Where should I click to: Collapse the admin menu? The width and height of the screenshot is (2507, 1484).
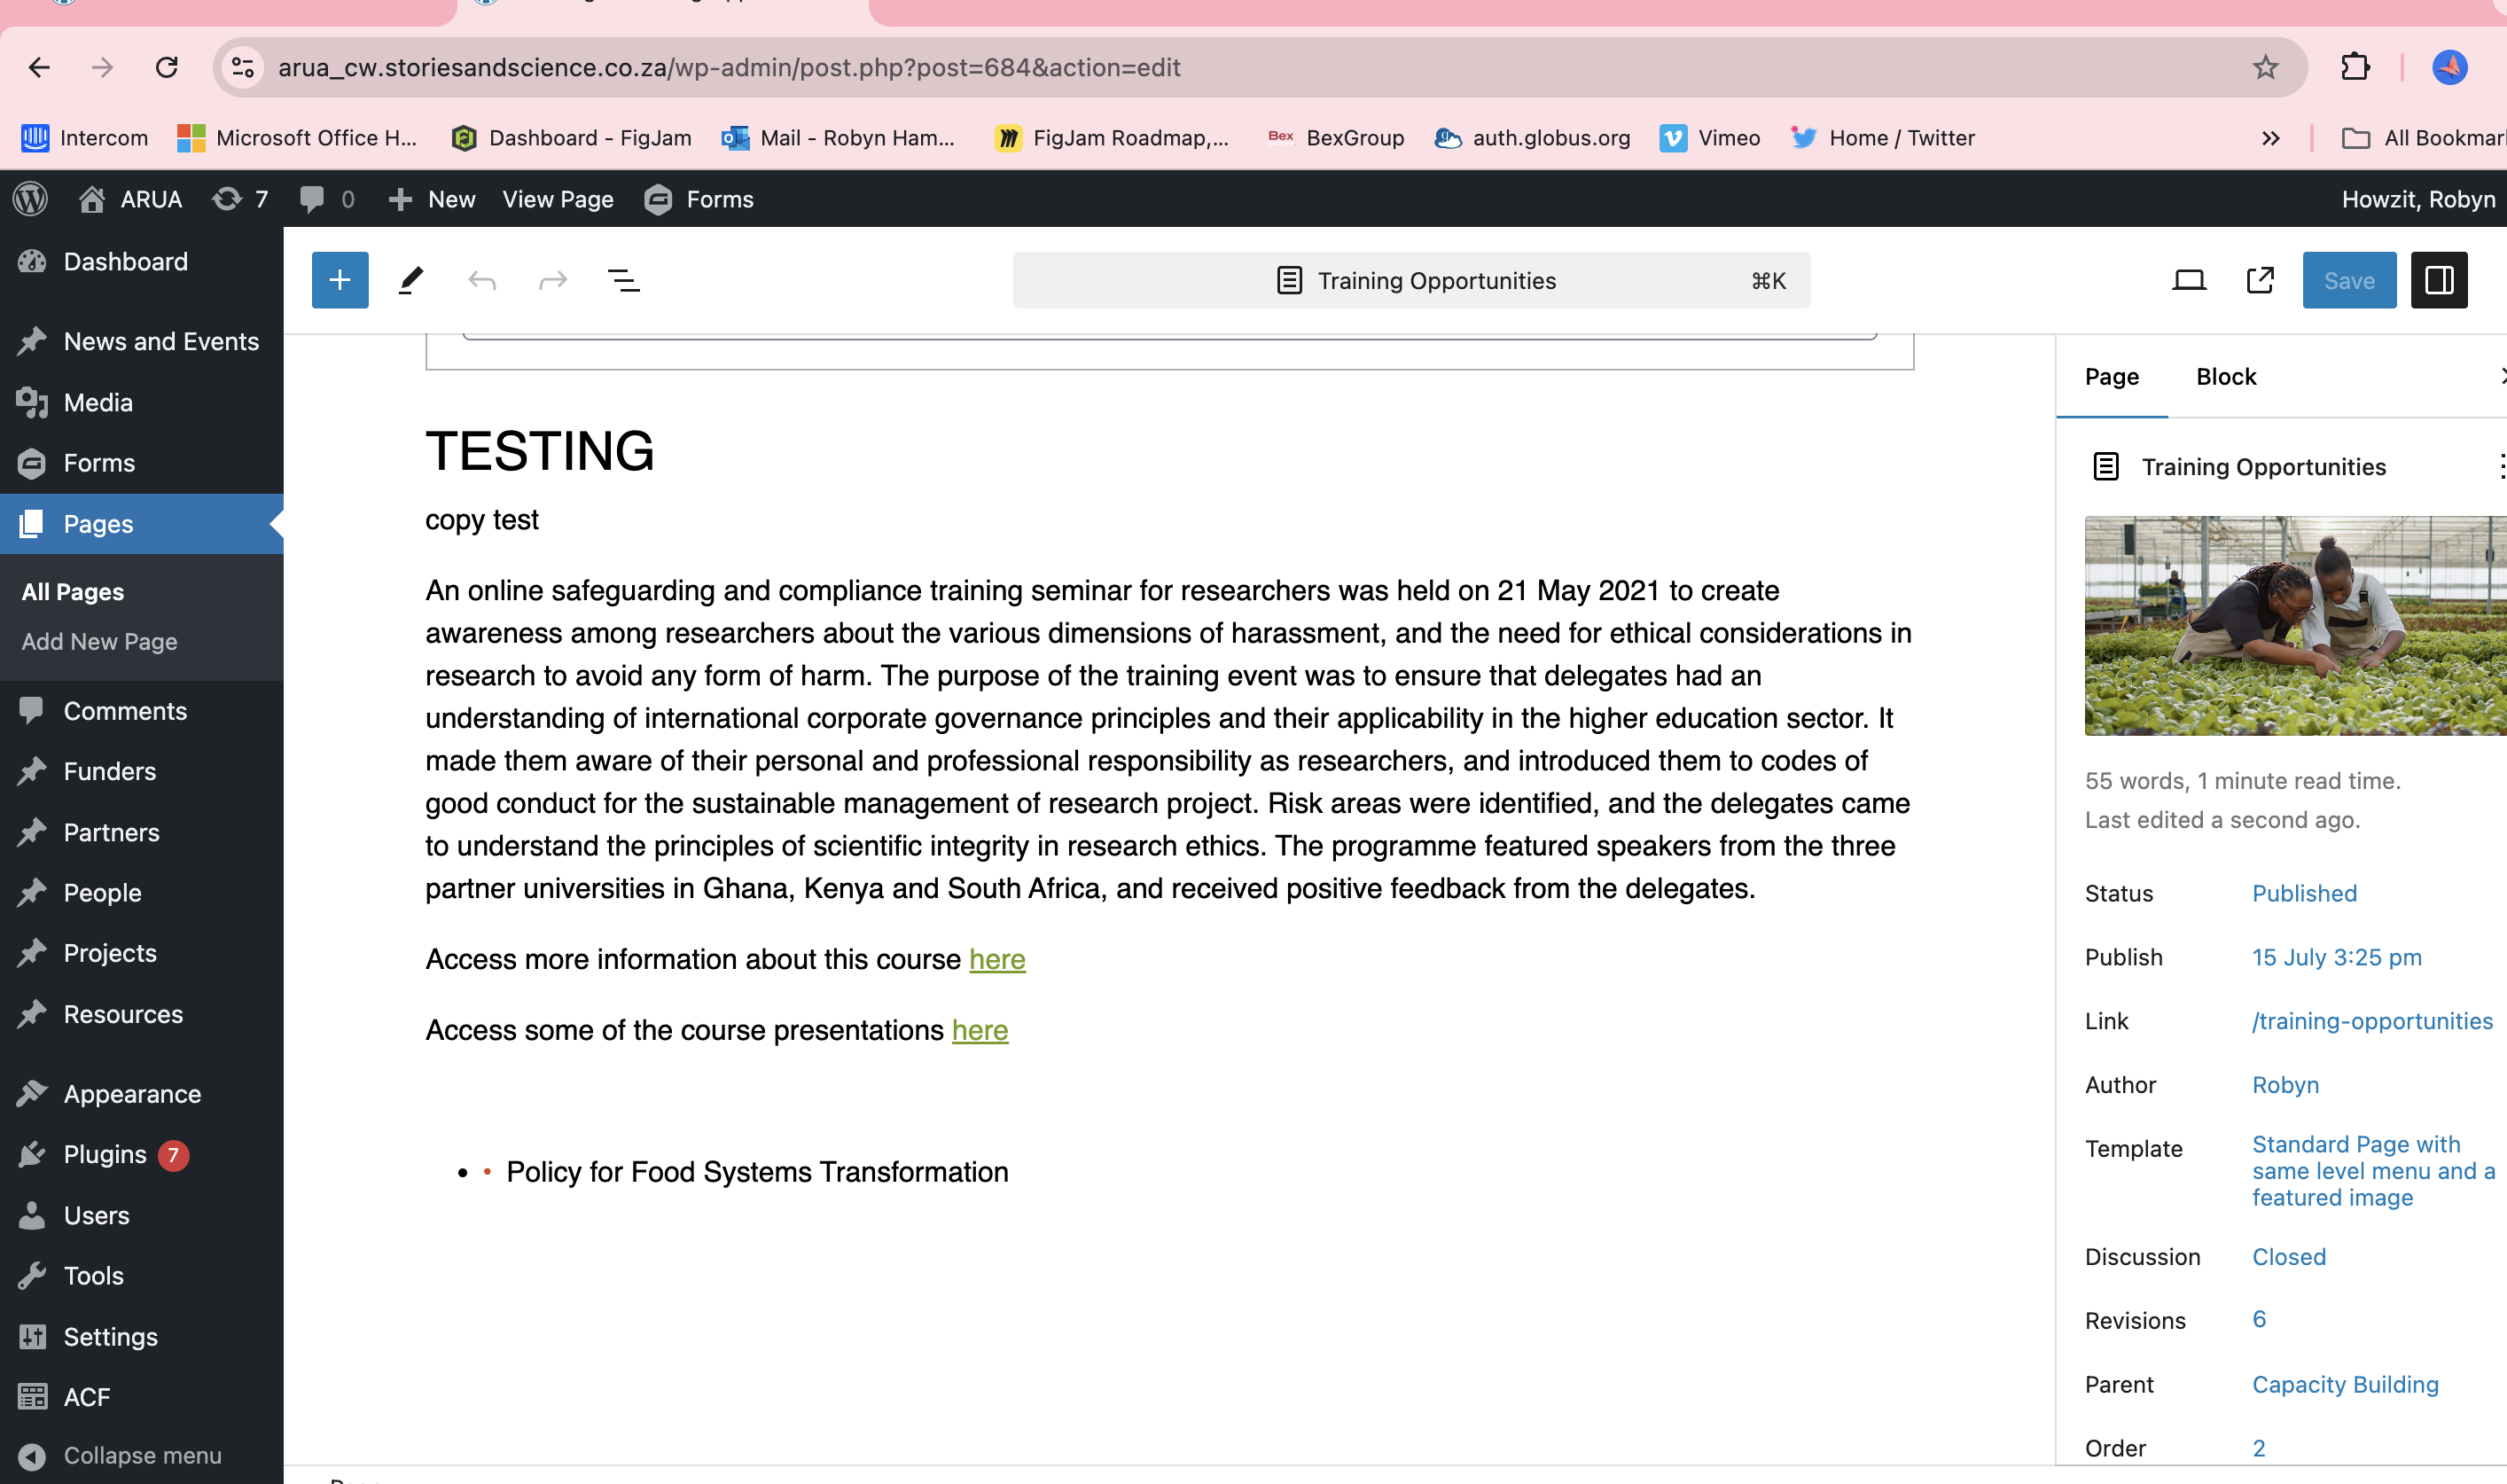[x=120, y=1455]
